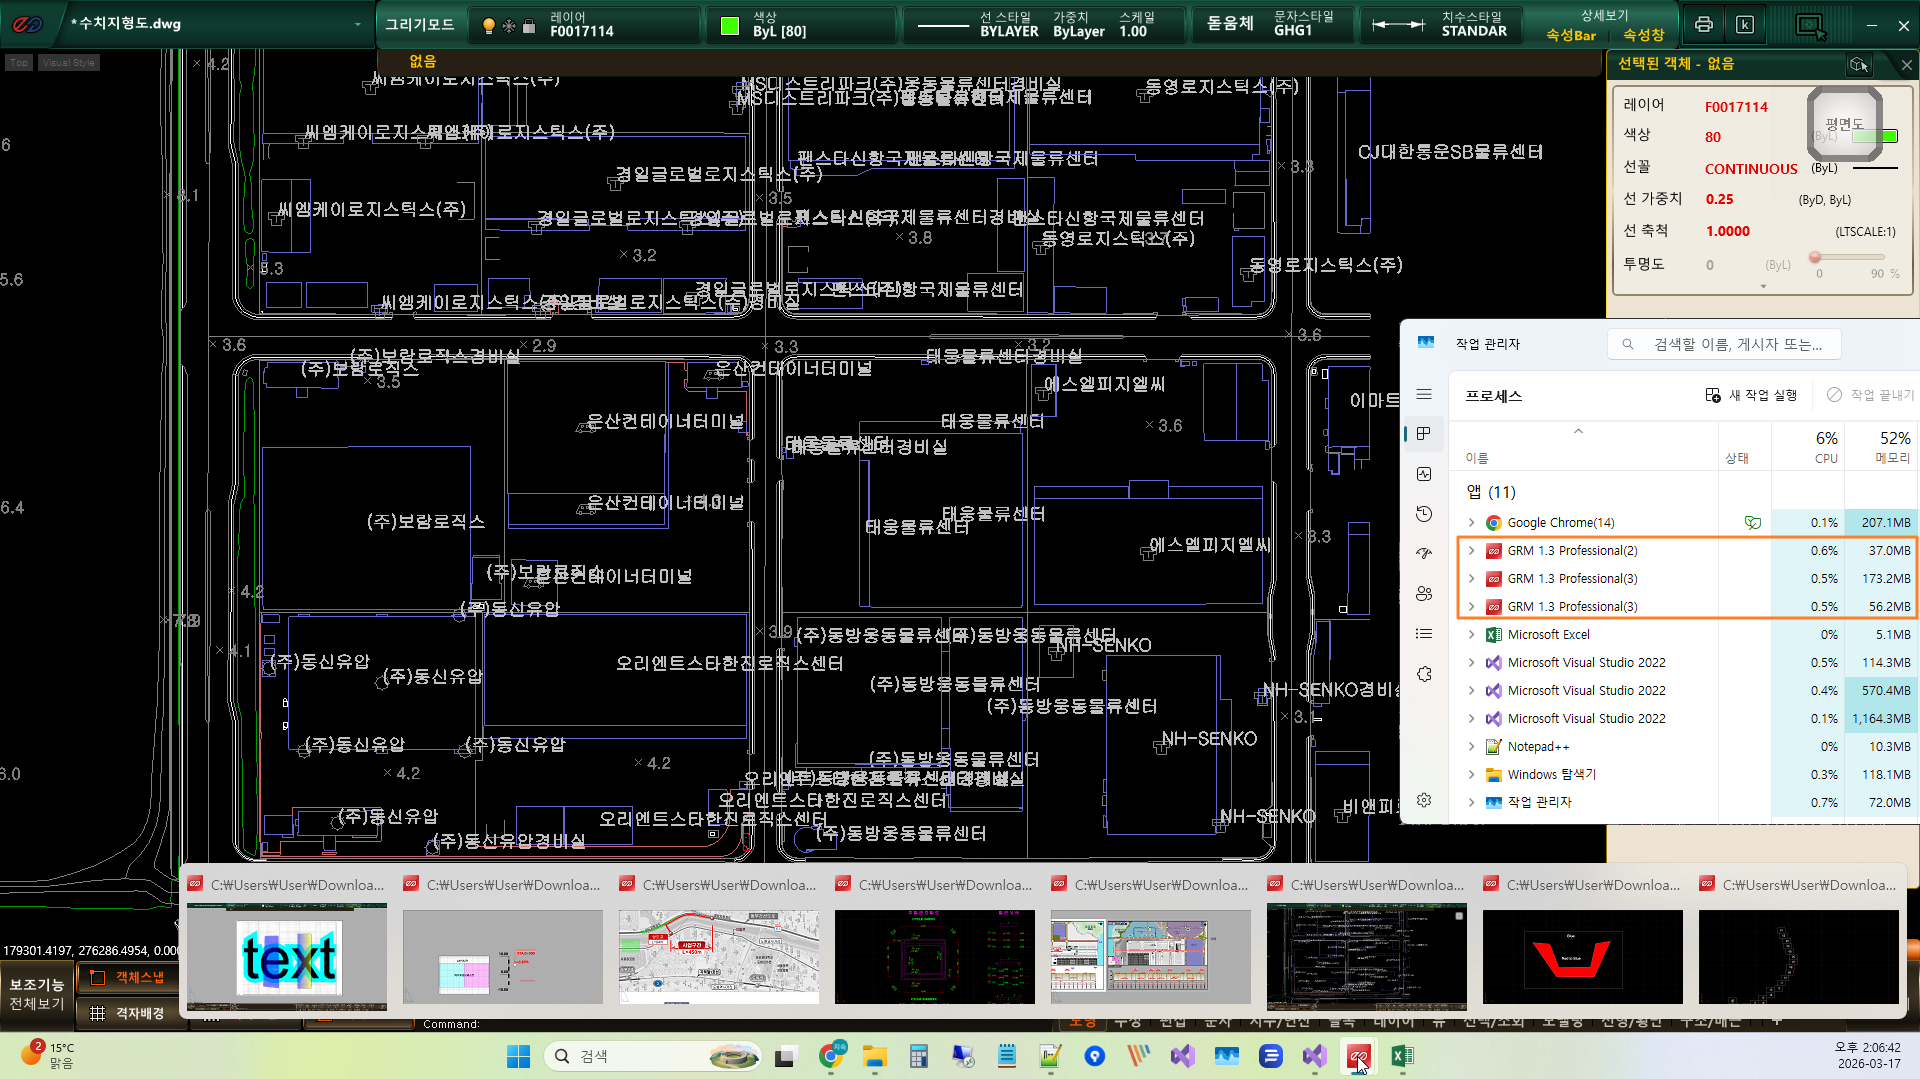Click the object-select icon in the properties panel header

1859,64
